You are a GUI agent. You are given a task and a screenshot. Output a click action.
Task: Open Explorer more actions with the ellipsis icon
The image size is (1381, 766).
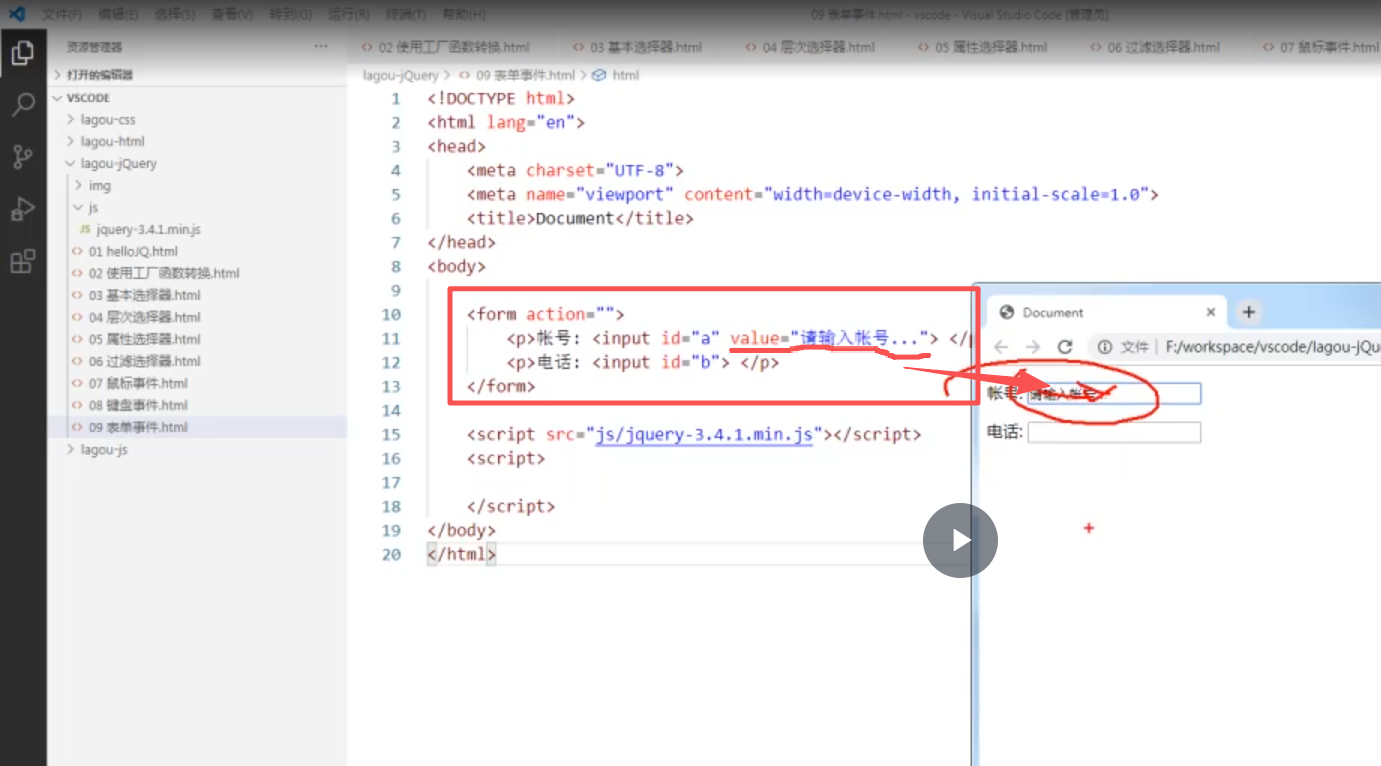[320, 45]
